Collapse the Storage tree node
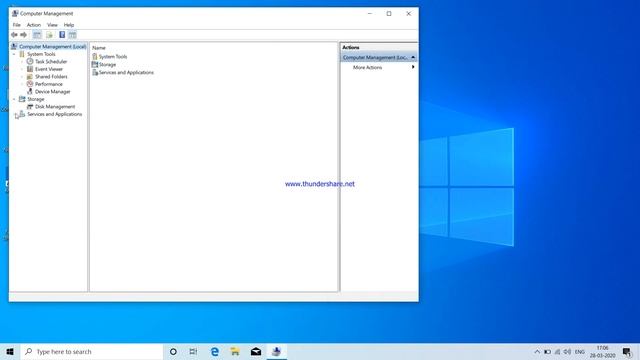Viewport: 640px width, 360px height. 14,99
